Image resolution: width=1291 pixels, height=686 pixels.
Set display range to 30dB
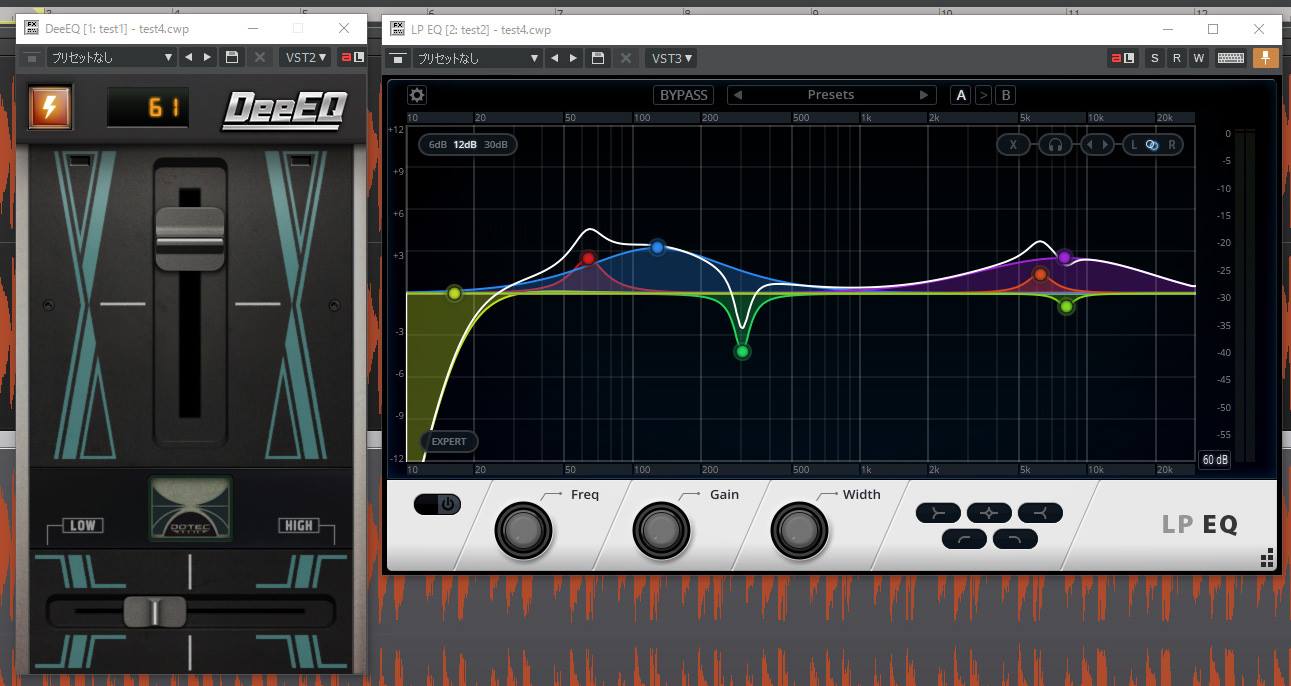(x=496, y=145)
